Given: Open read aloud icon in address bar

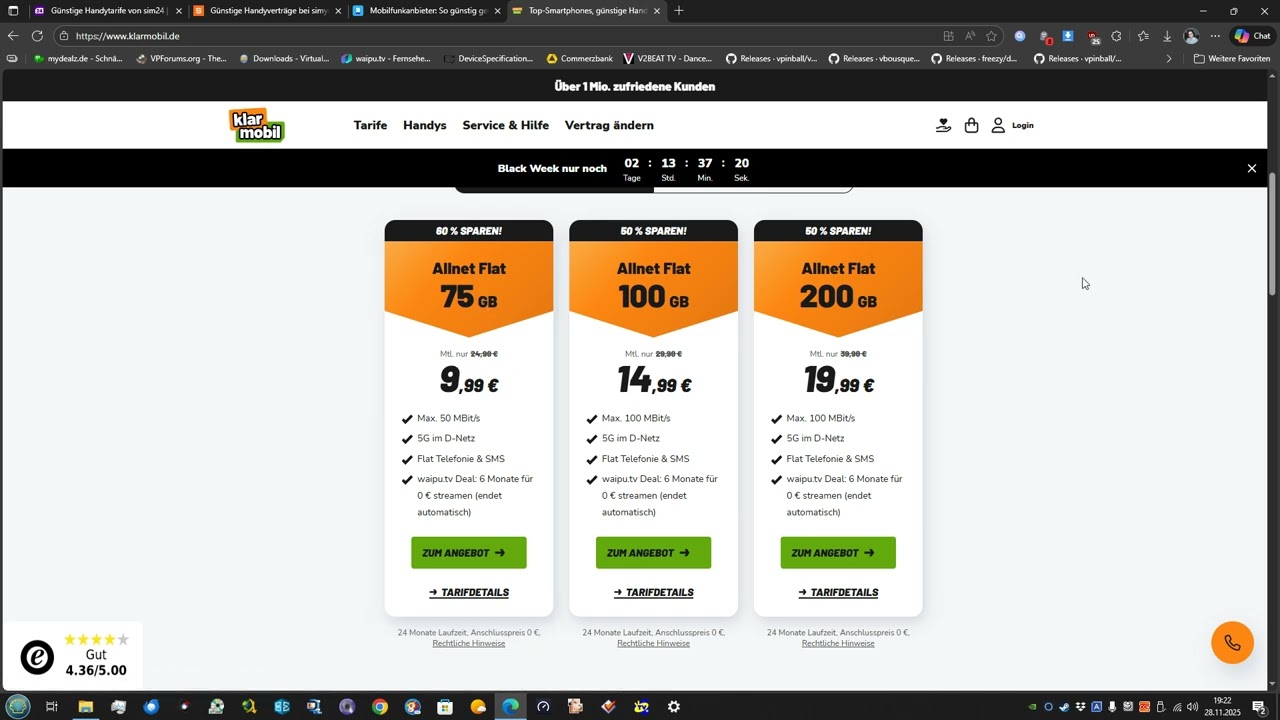Looking at the screenshot, I should click(x=970, y=36).
